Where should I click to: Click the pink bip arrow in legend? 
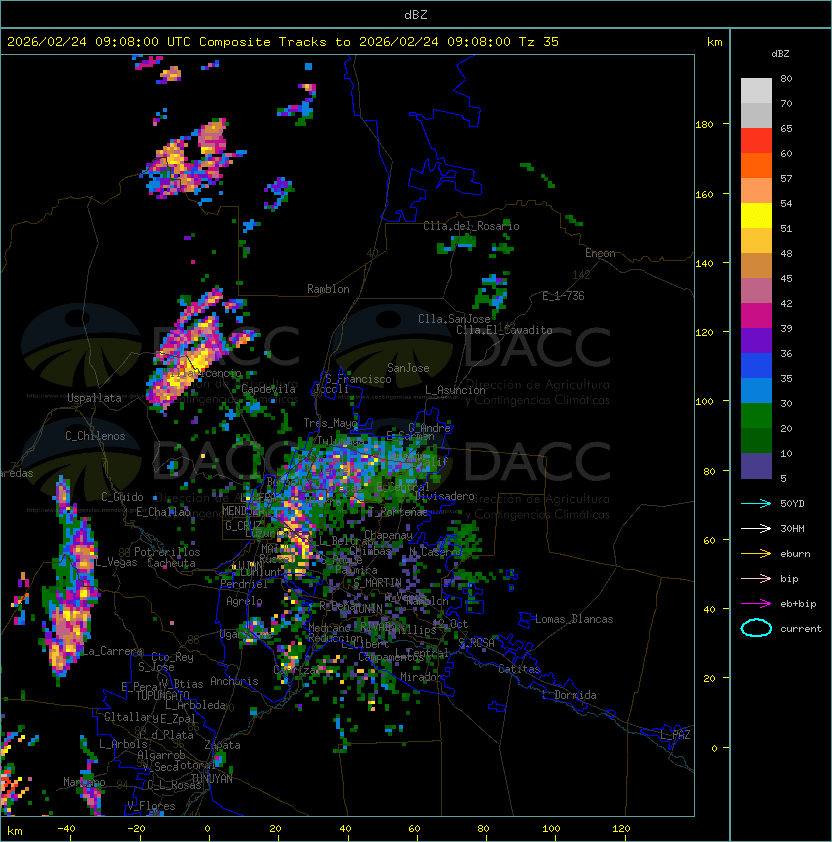click(756, 579)
